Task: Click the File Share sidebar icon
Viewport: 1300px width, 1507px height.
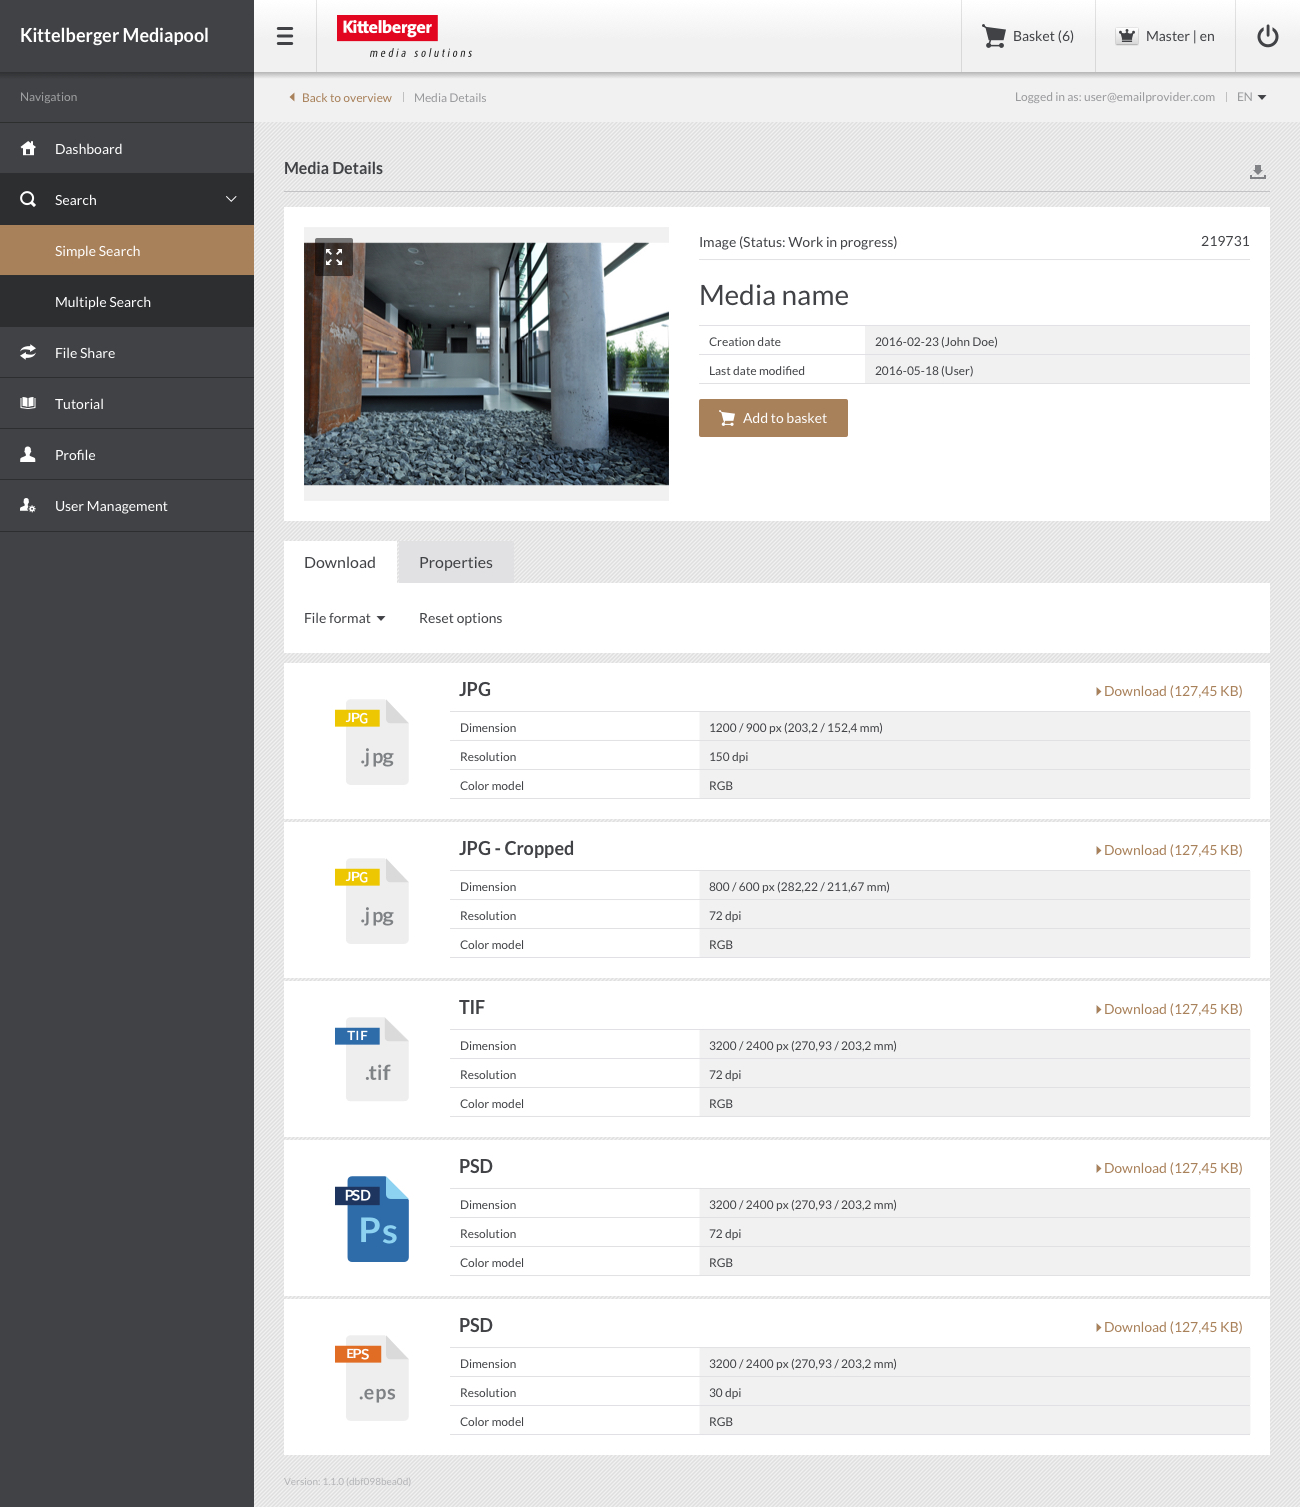Action: [x=29, y=352]
